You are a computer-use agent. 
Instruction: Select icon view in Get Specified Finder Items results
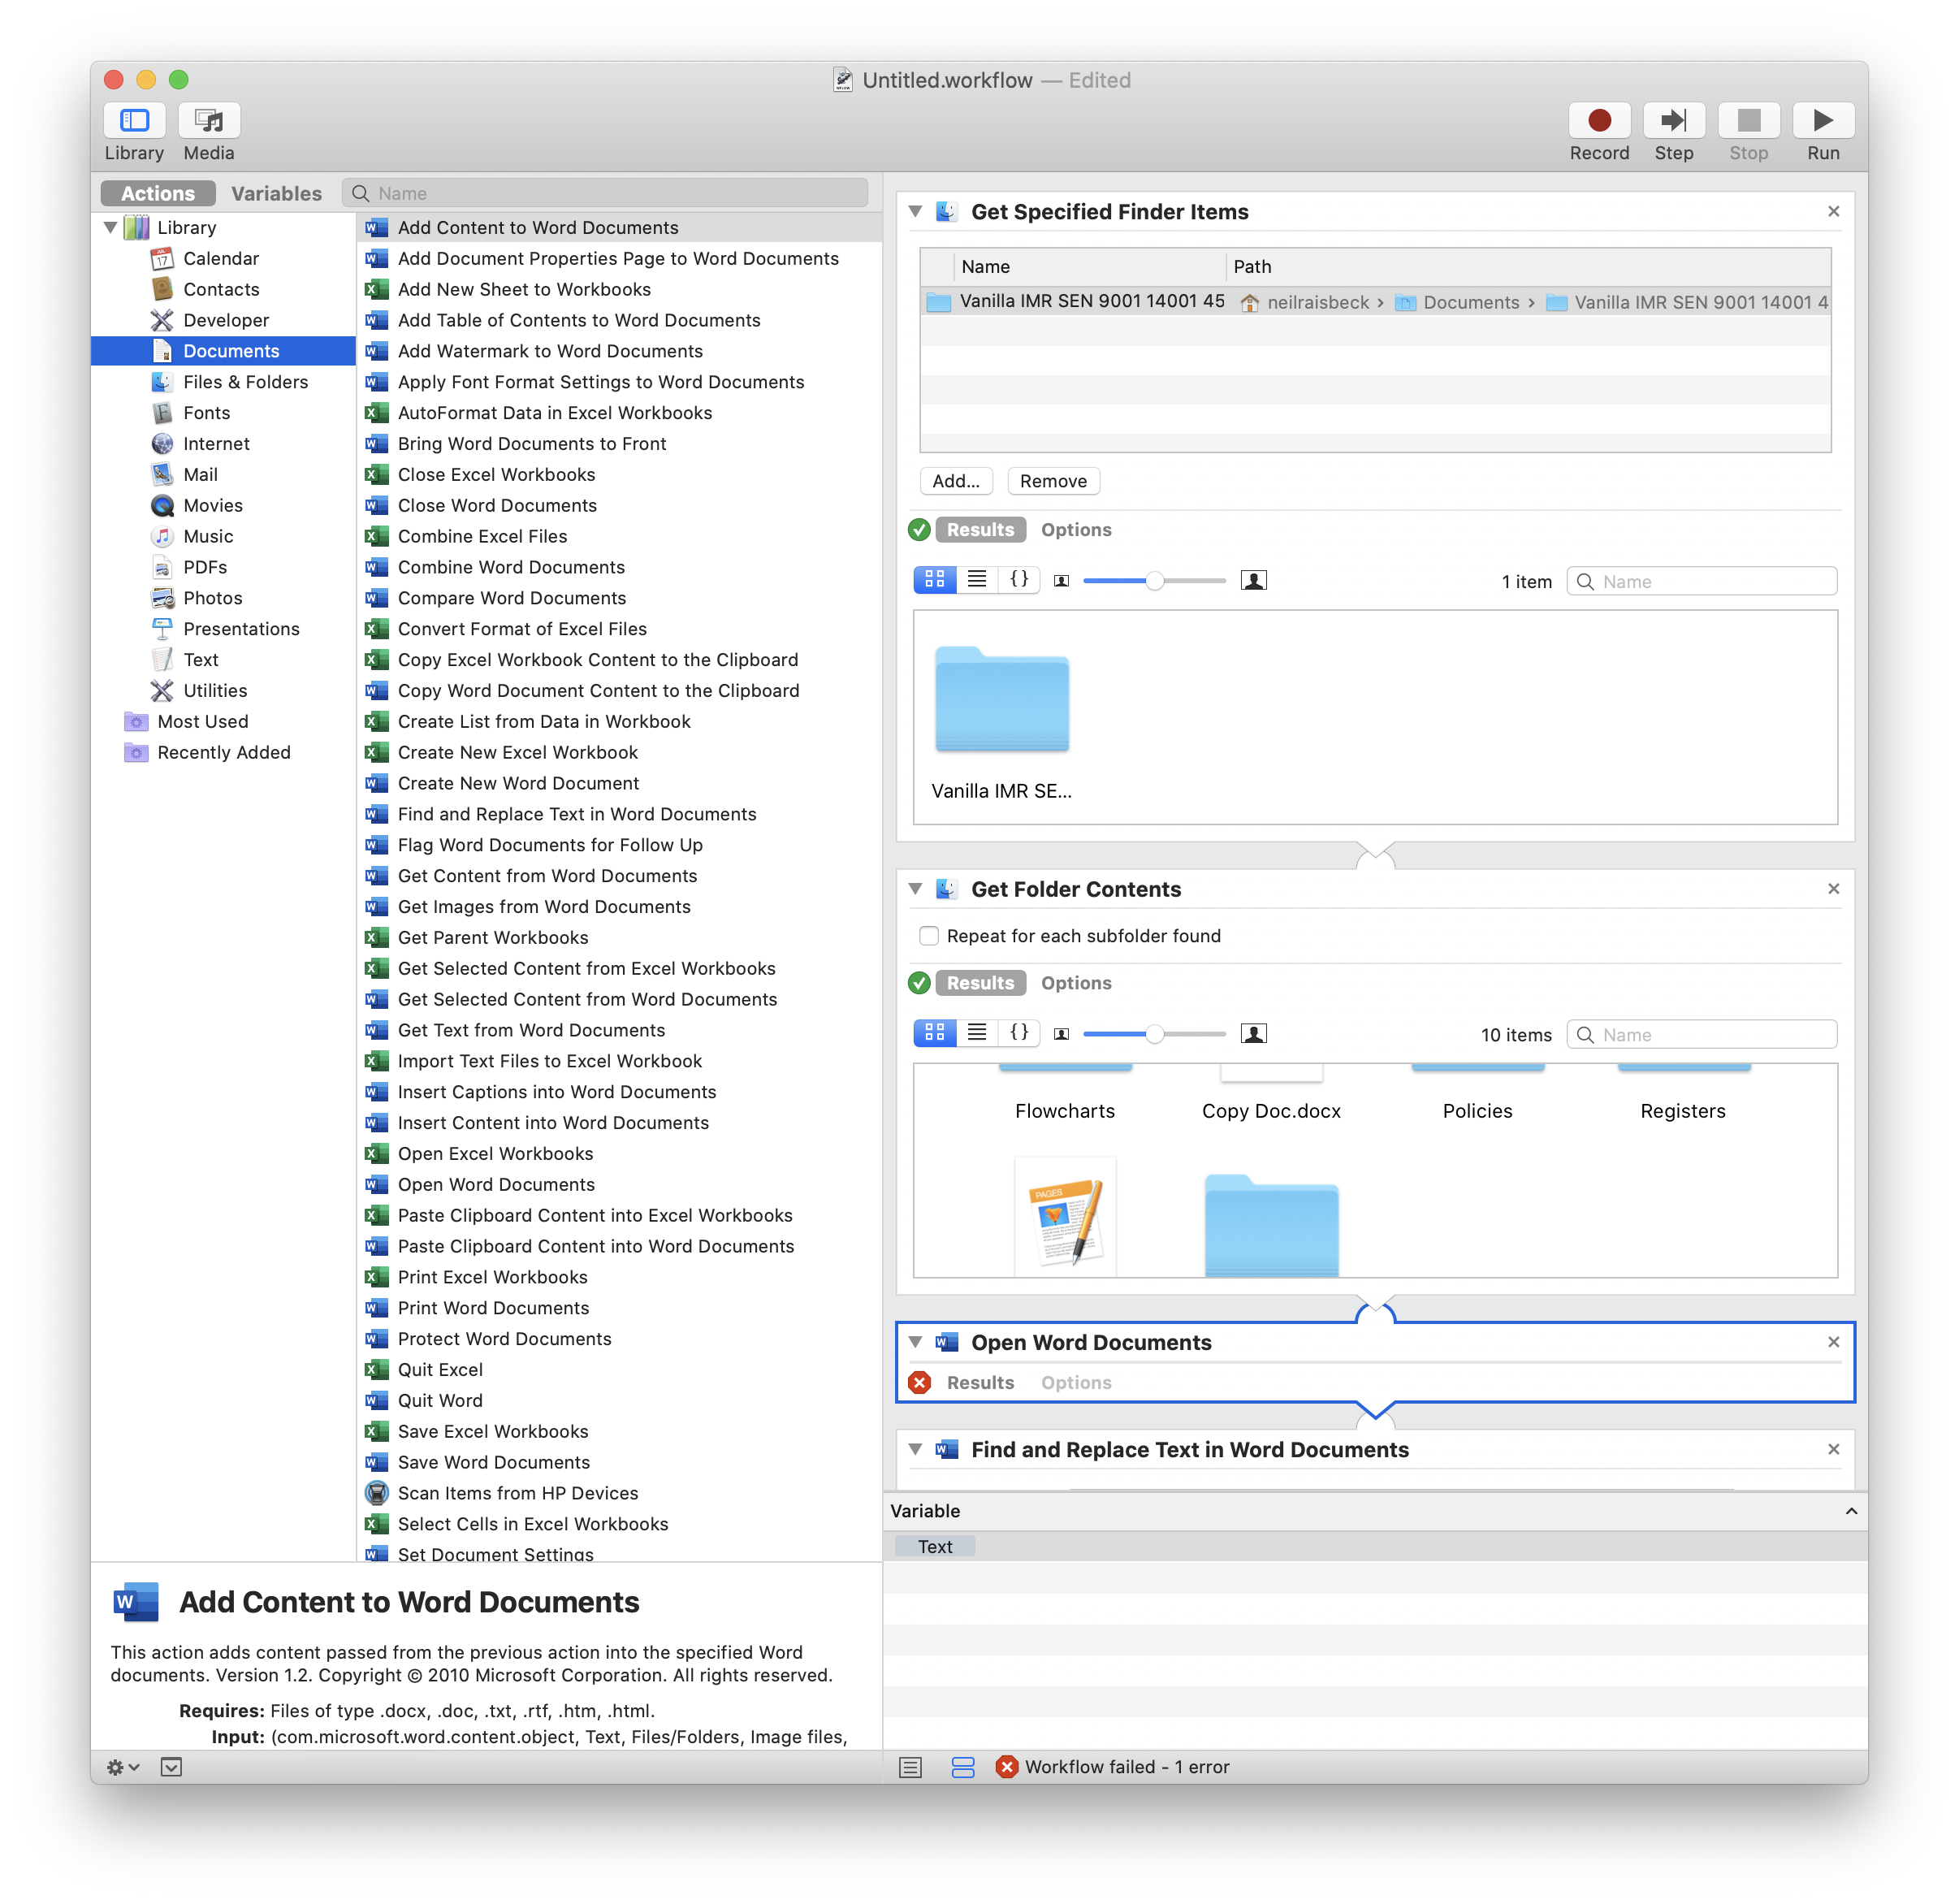pyautogui.click(x=934, y=580)
